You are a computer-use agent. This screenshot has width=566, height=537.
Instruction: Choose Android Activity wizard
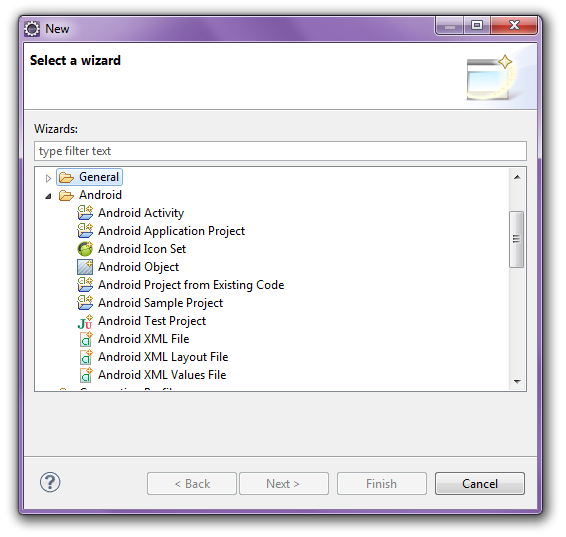point(141,213)
